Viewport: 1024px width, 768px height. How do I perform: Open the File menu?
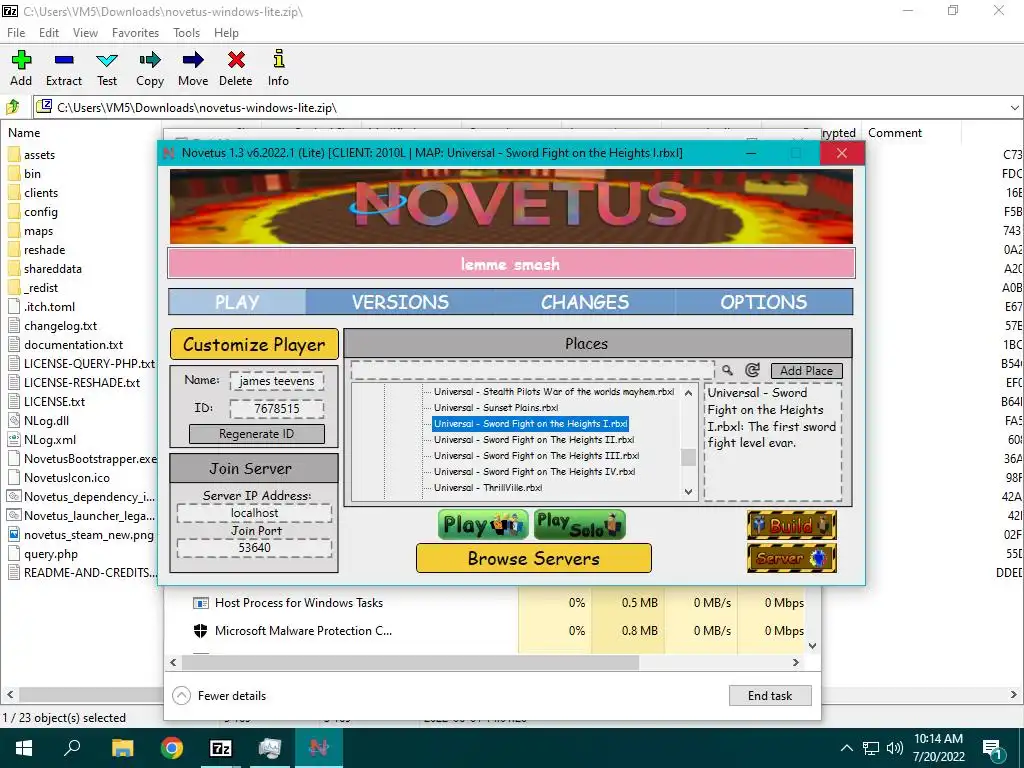pyautogui.click(x=16, y=33)
